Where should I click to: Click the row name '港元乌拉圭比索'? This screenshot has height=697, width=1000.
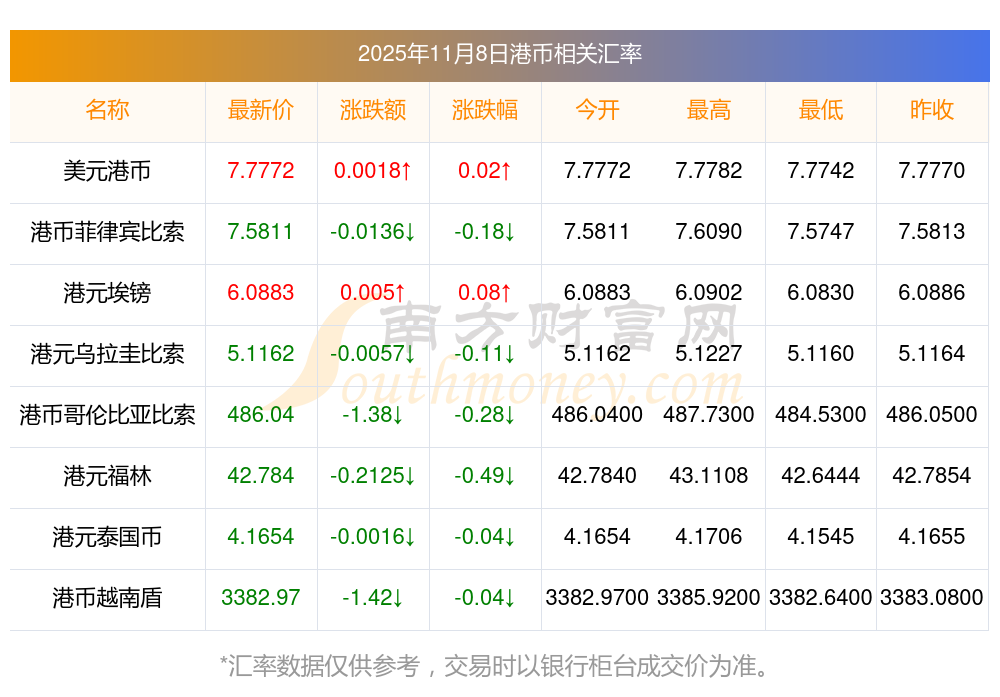point(107,353)
